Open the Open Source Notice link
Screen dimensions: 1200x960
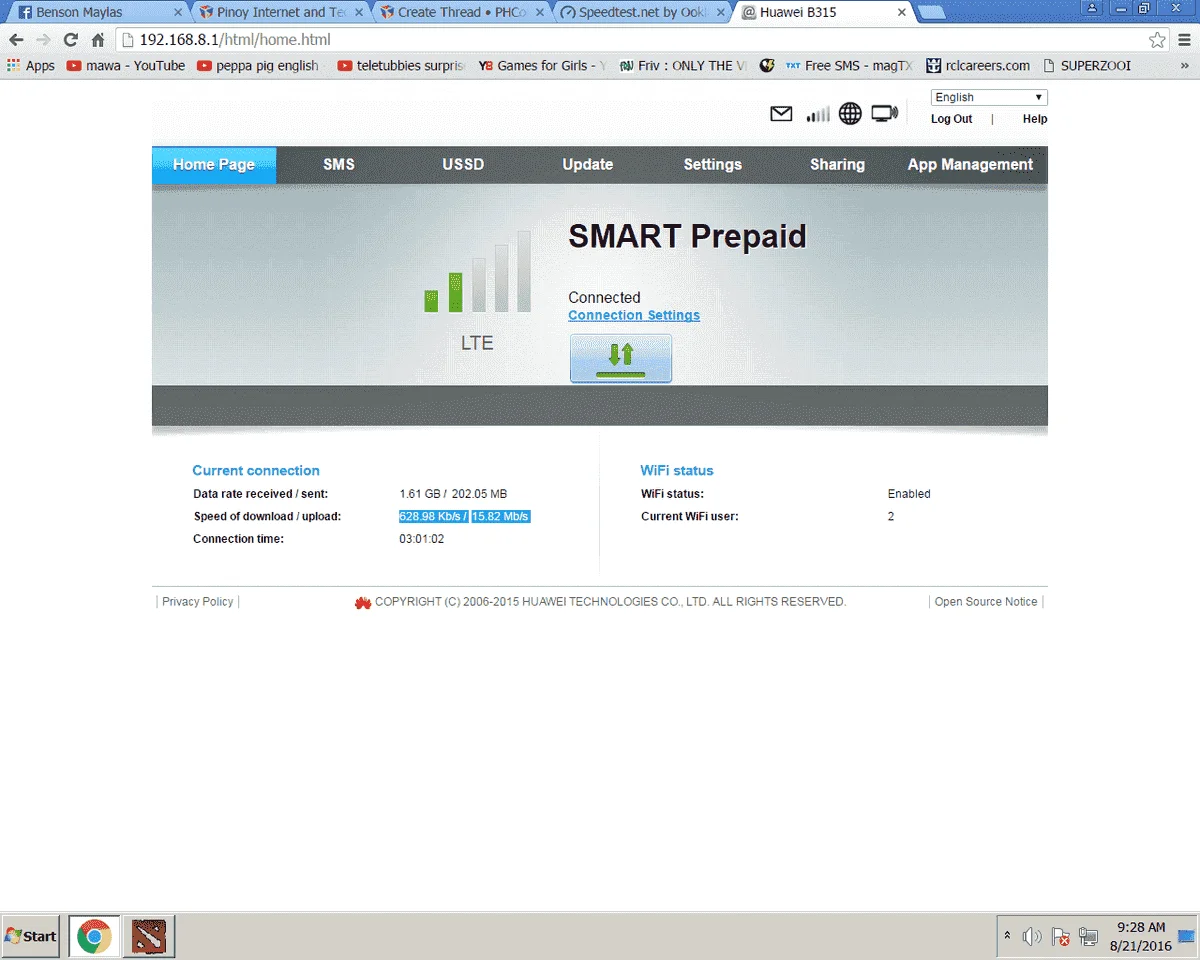pos(986,602)
